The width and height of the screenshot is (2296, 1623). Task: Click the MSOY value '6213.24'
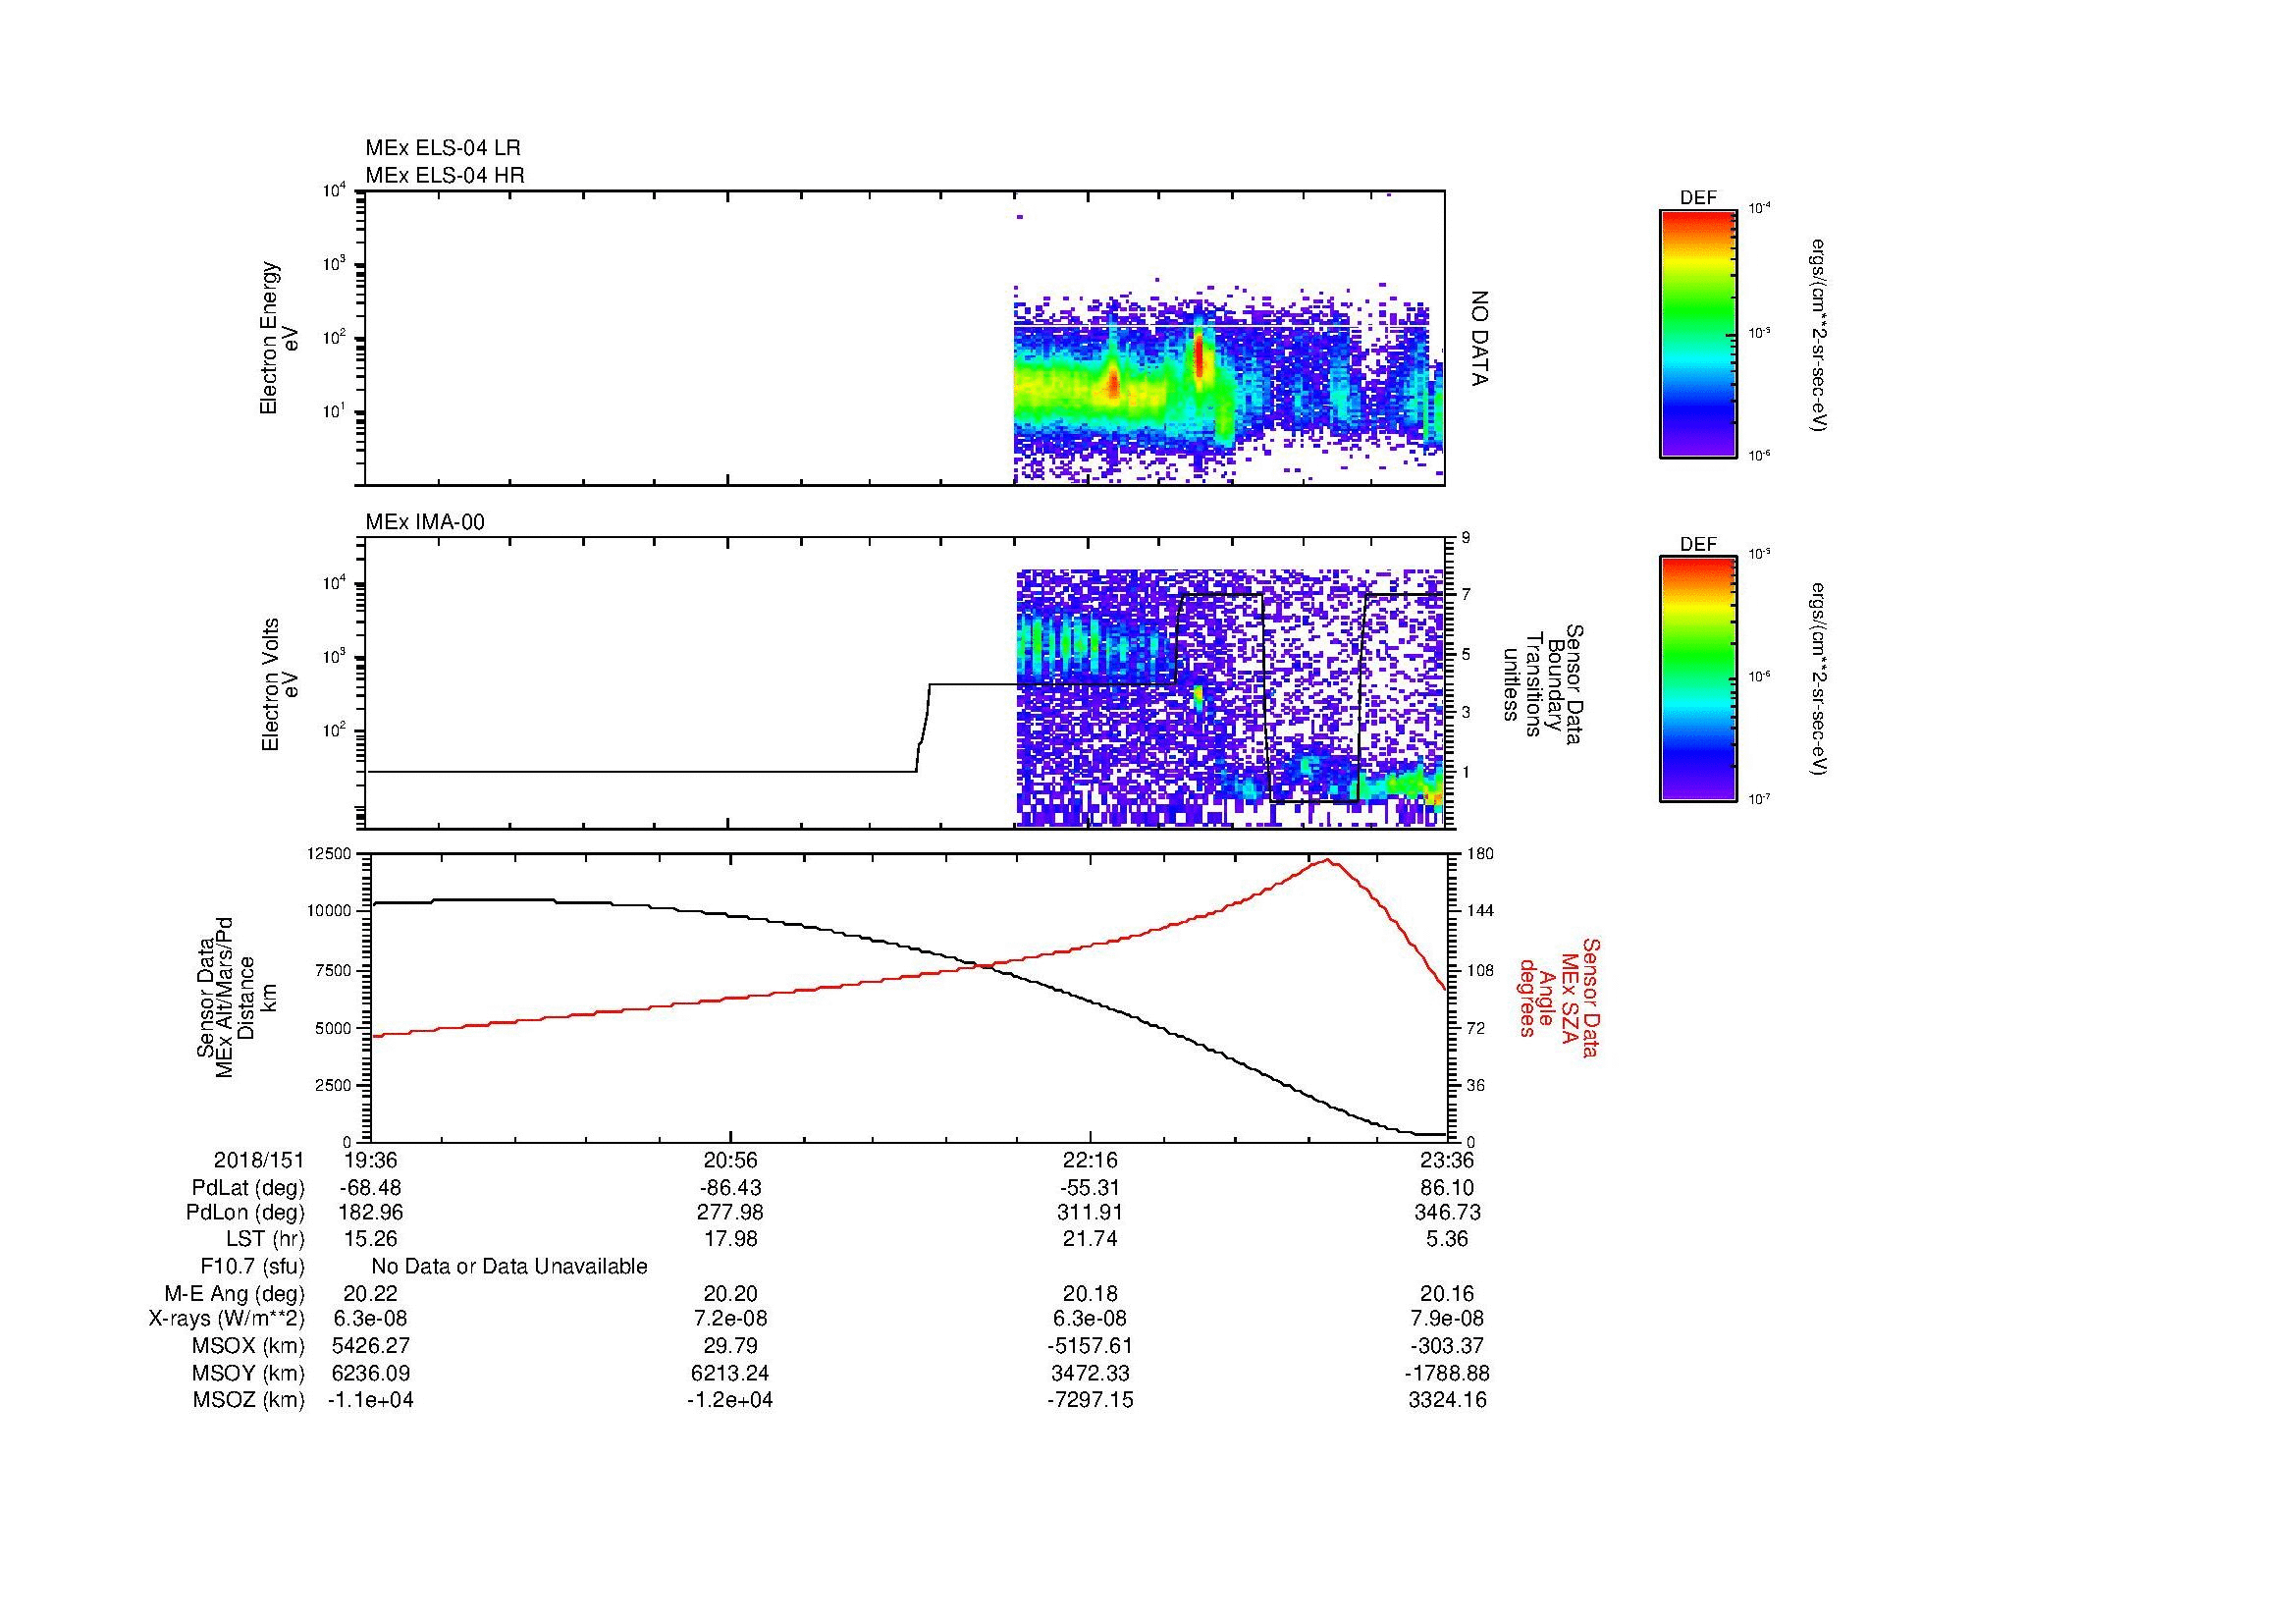731,1373
